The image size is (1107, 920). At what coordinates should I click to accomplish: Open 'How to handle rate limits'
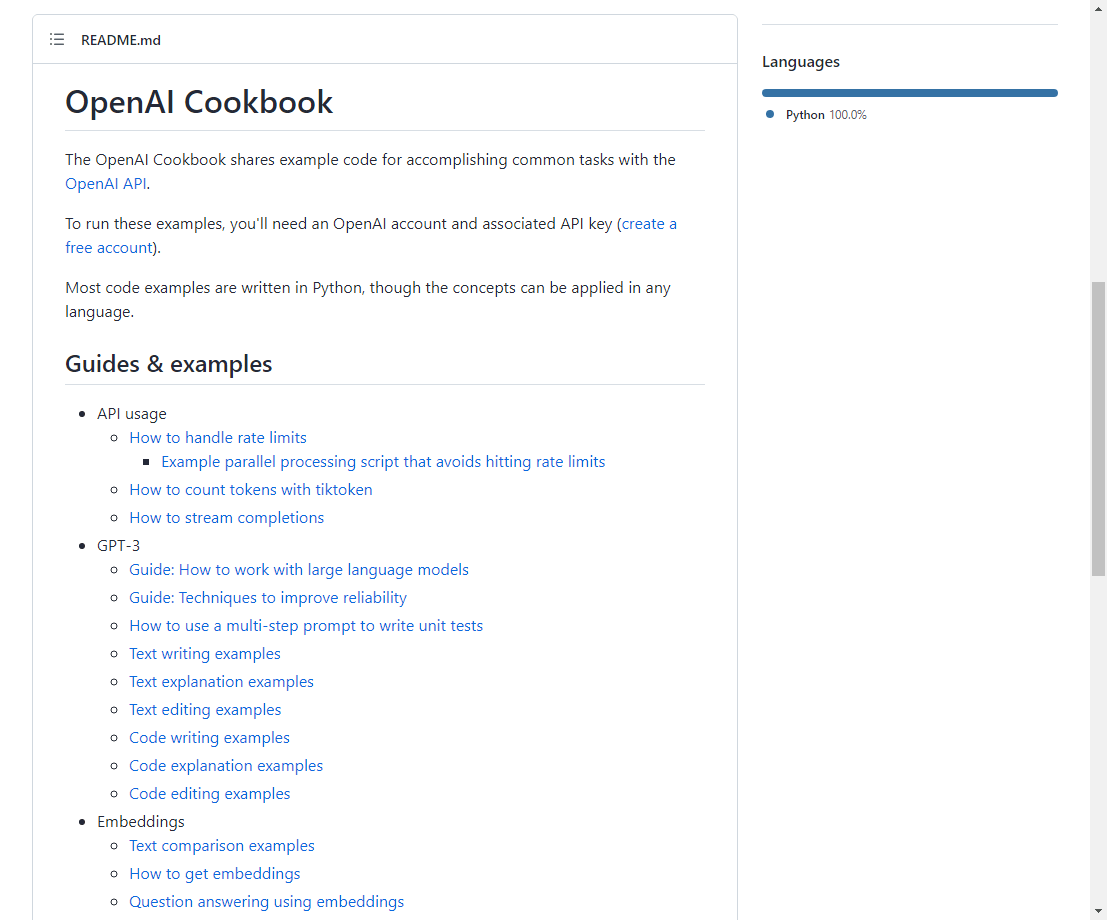pyautogui.click(x=218, y=438)
